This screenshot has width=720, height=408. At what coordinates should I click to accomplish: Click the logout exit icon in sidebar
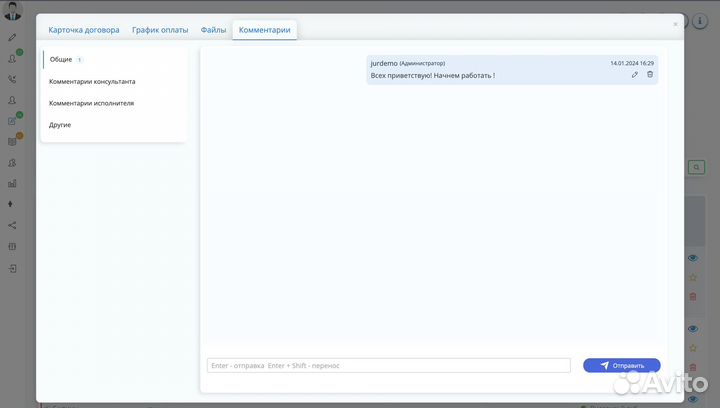(x=12, y=268)
